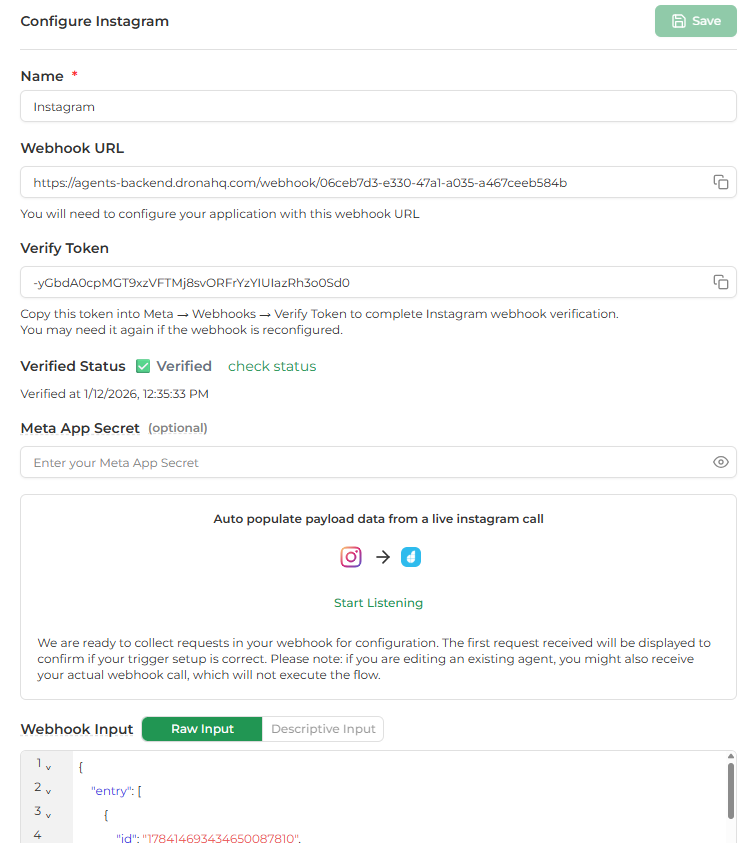Switch to the Descriptive Input tab

pos(322,729)
